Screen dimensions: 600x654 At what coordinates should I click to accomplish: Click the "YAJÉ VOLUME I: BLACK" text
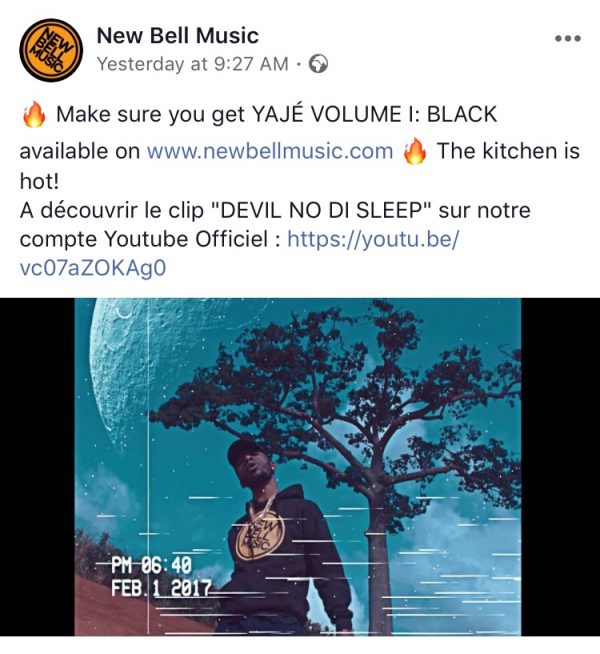374,114
